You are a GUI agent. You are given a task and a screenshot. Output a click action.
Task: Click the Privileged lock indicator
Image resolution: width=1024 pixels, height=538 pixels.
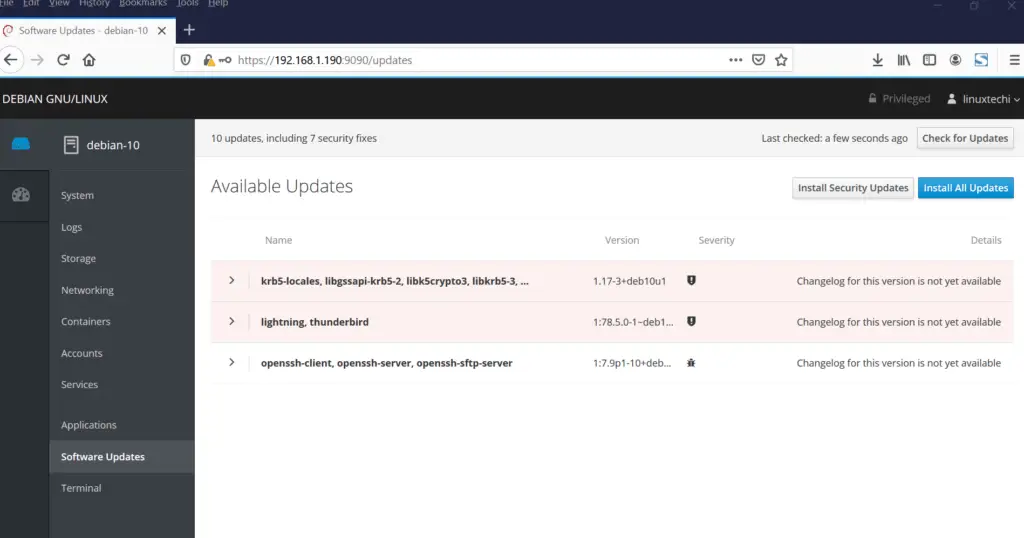pyautogui.click(x=899, y=99)
